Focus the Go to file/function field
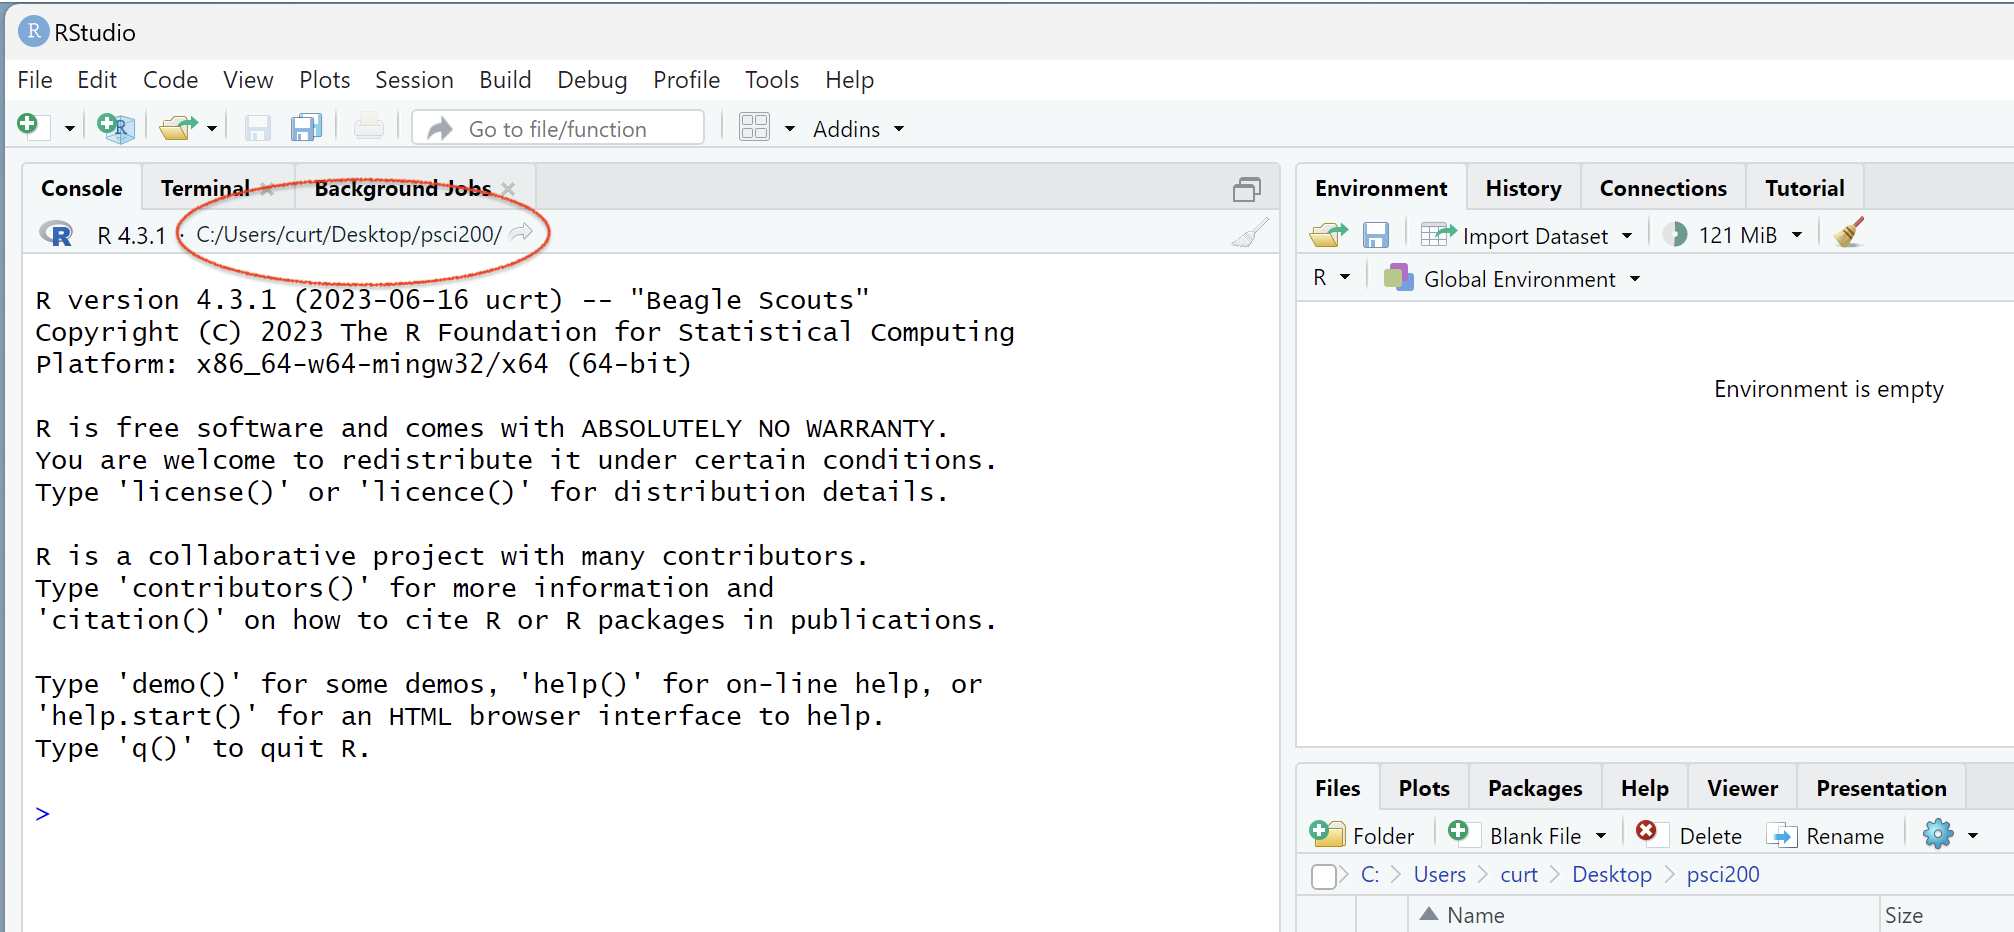Image resolution: width=2014 pixels, height=932 pixels. click(558, 128)
